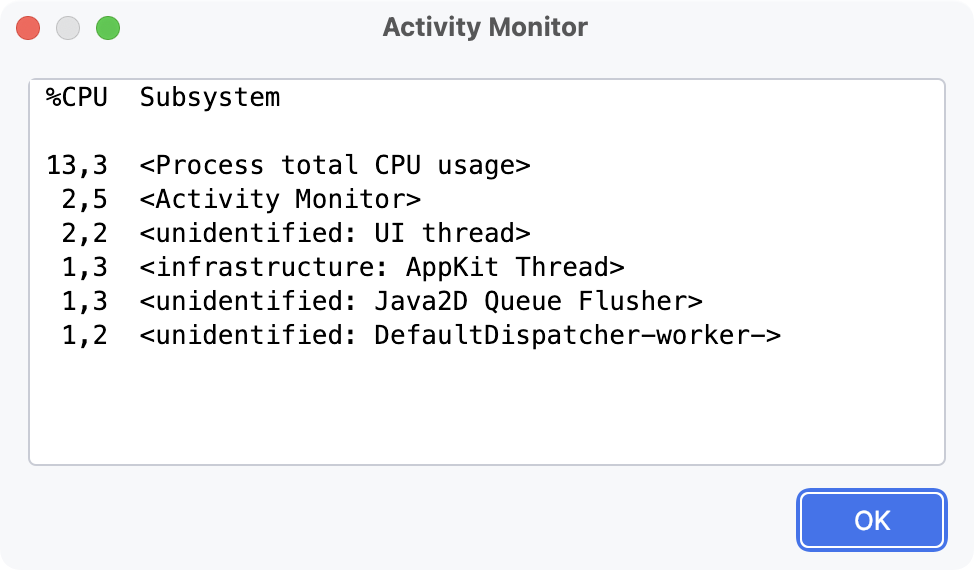
Task: Click the DefaultDispatcher-worker entry
Action: tap(460, 336)
